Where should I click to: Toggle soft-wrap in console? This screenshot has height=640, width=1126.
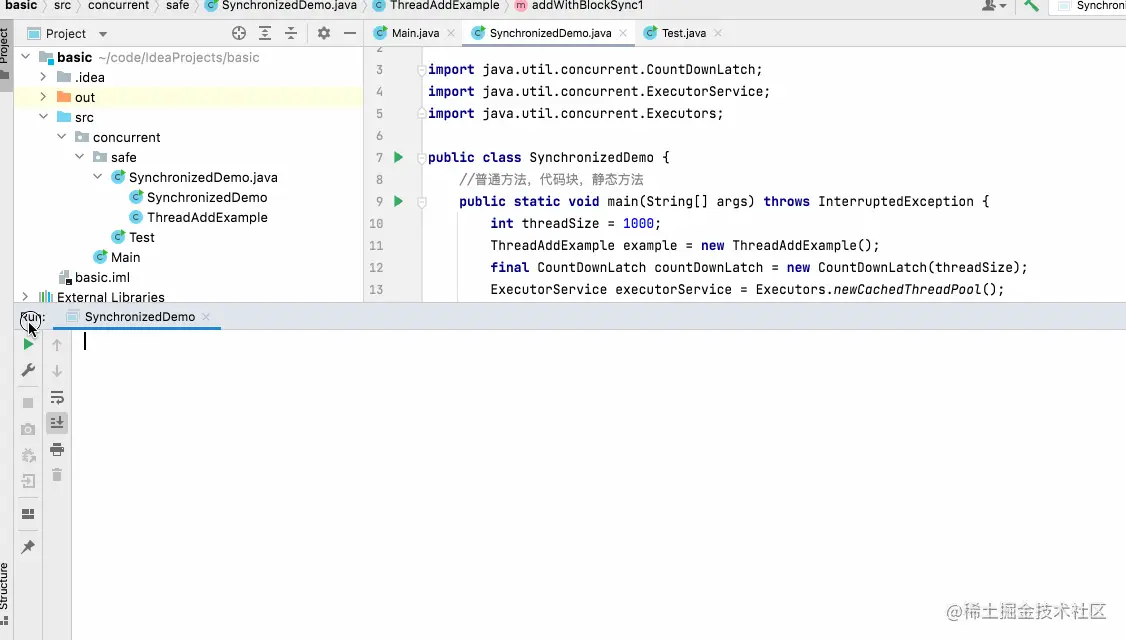[x=57, y=397]
